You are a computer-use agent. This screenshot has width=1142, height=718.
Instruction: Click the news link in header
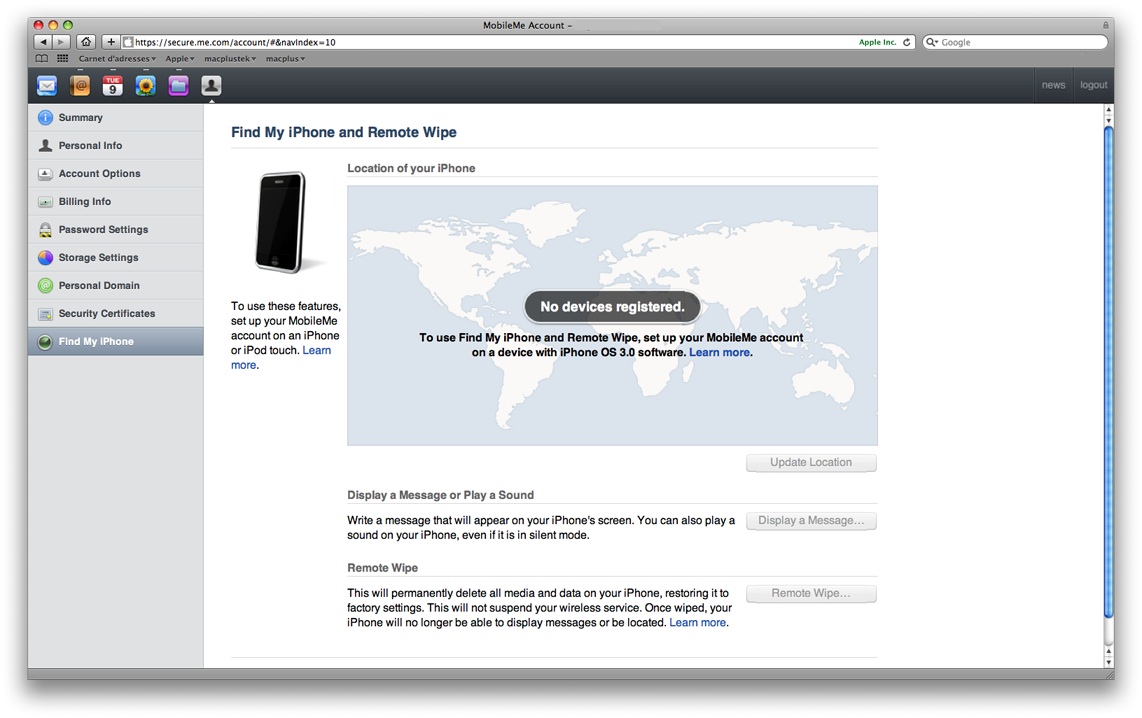point(1053,85)
